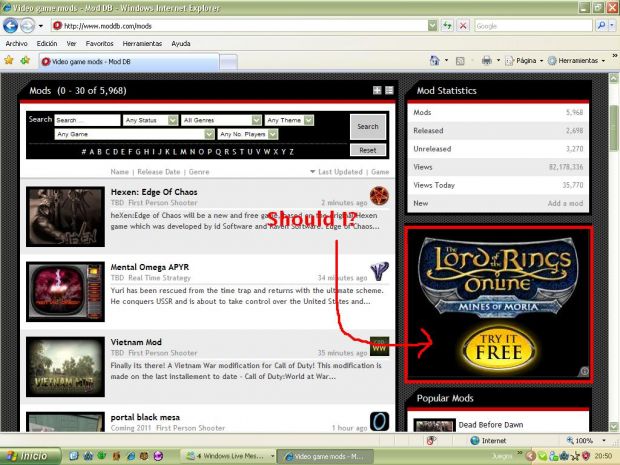Sort mods by Game

[x=380, y=172]
